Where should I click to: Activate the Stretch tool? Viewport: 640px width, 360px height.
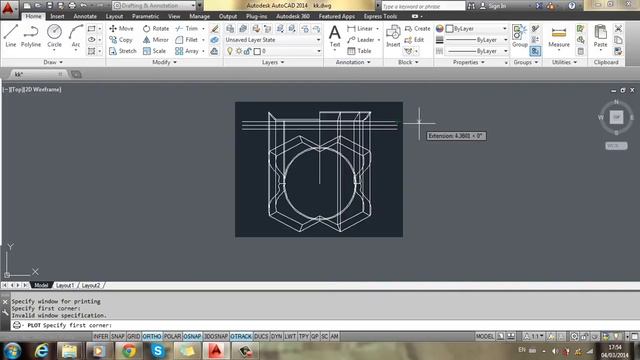click(x=123, y=51)
